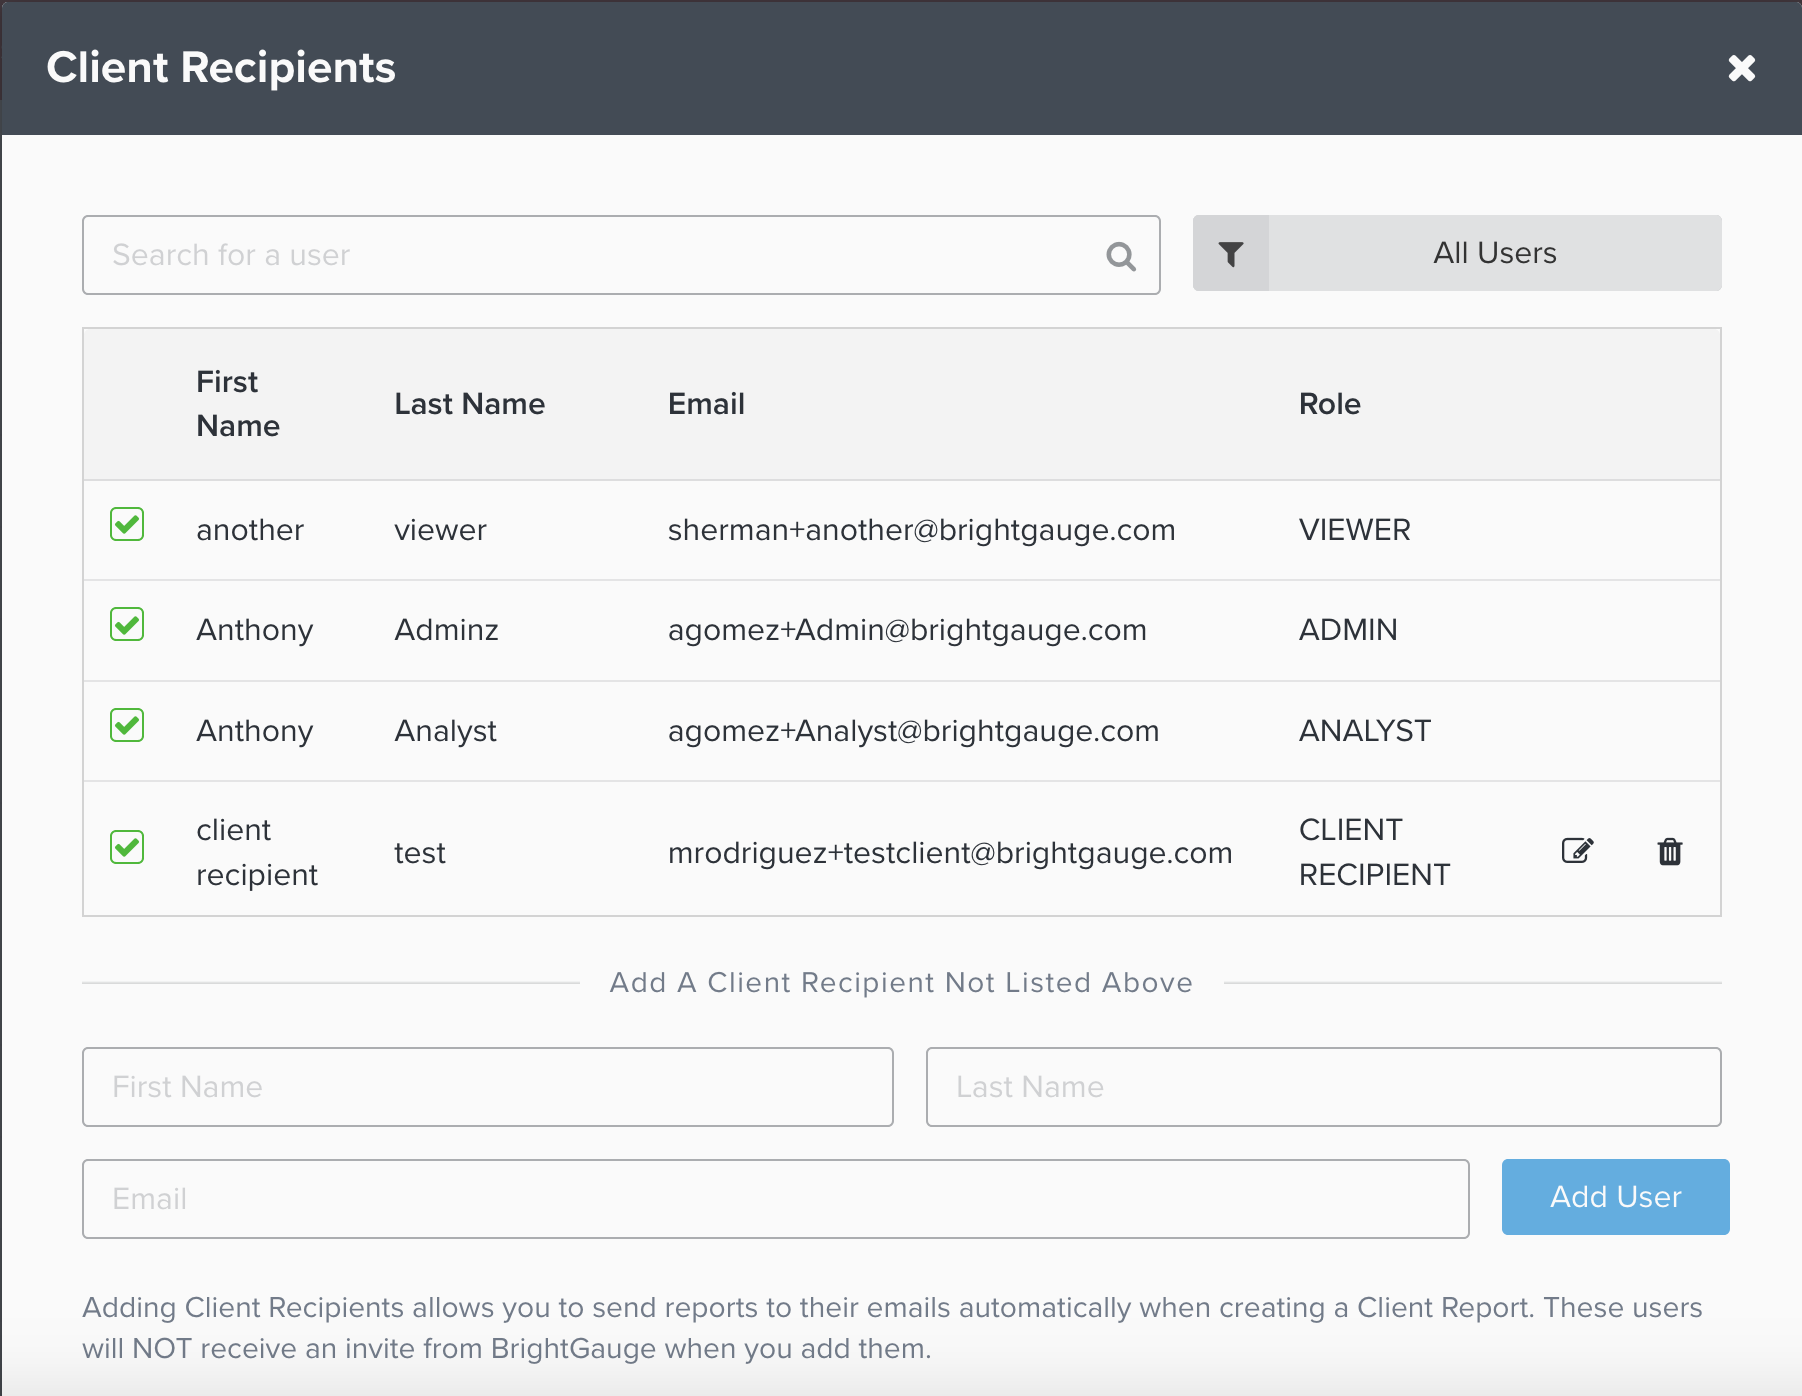Click the test last name cell
The height and width of the screenshot is (1396, 1802).
pos(420,853)
